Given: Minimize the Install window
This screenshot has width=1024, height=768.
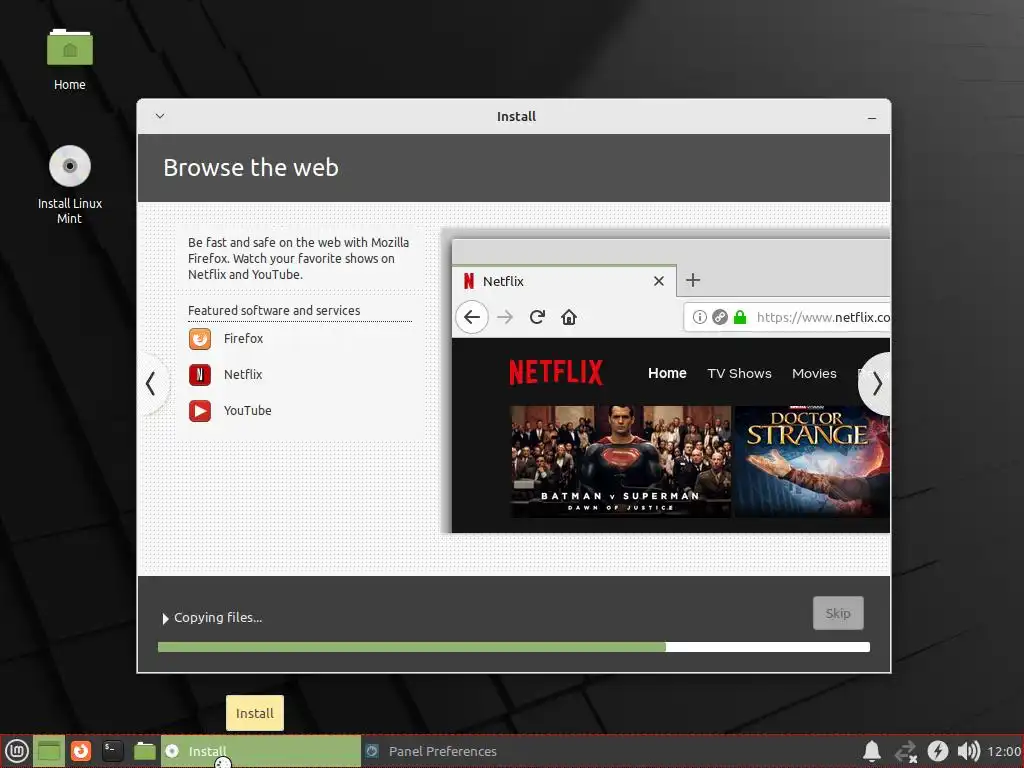Looking at the screenshot, I should 872,118.
